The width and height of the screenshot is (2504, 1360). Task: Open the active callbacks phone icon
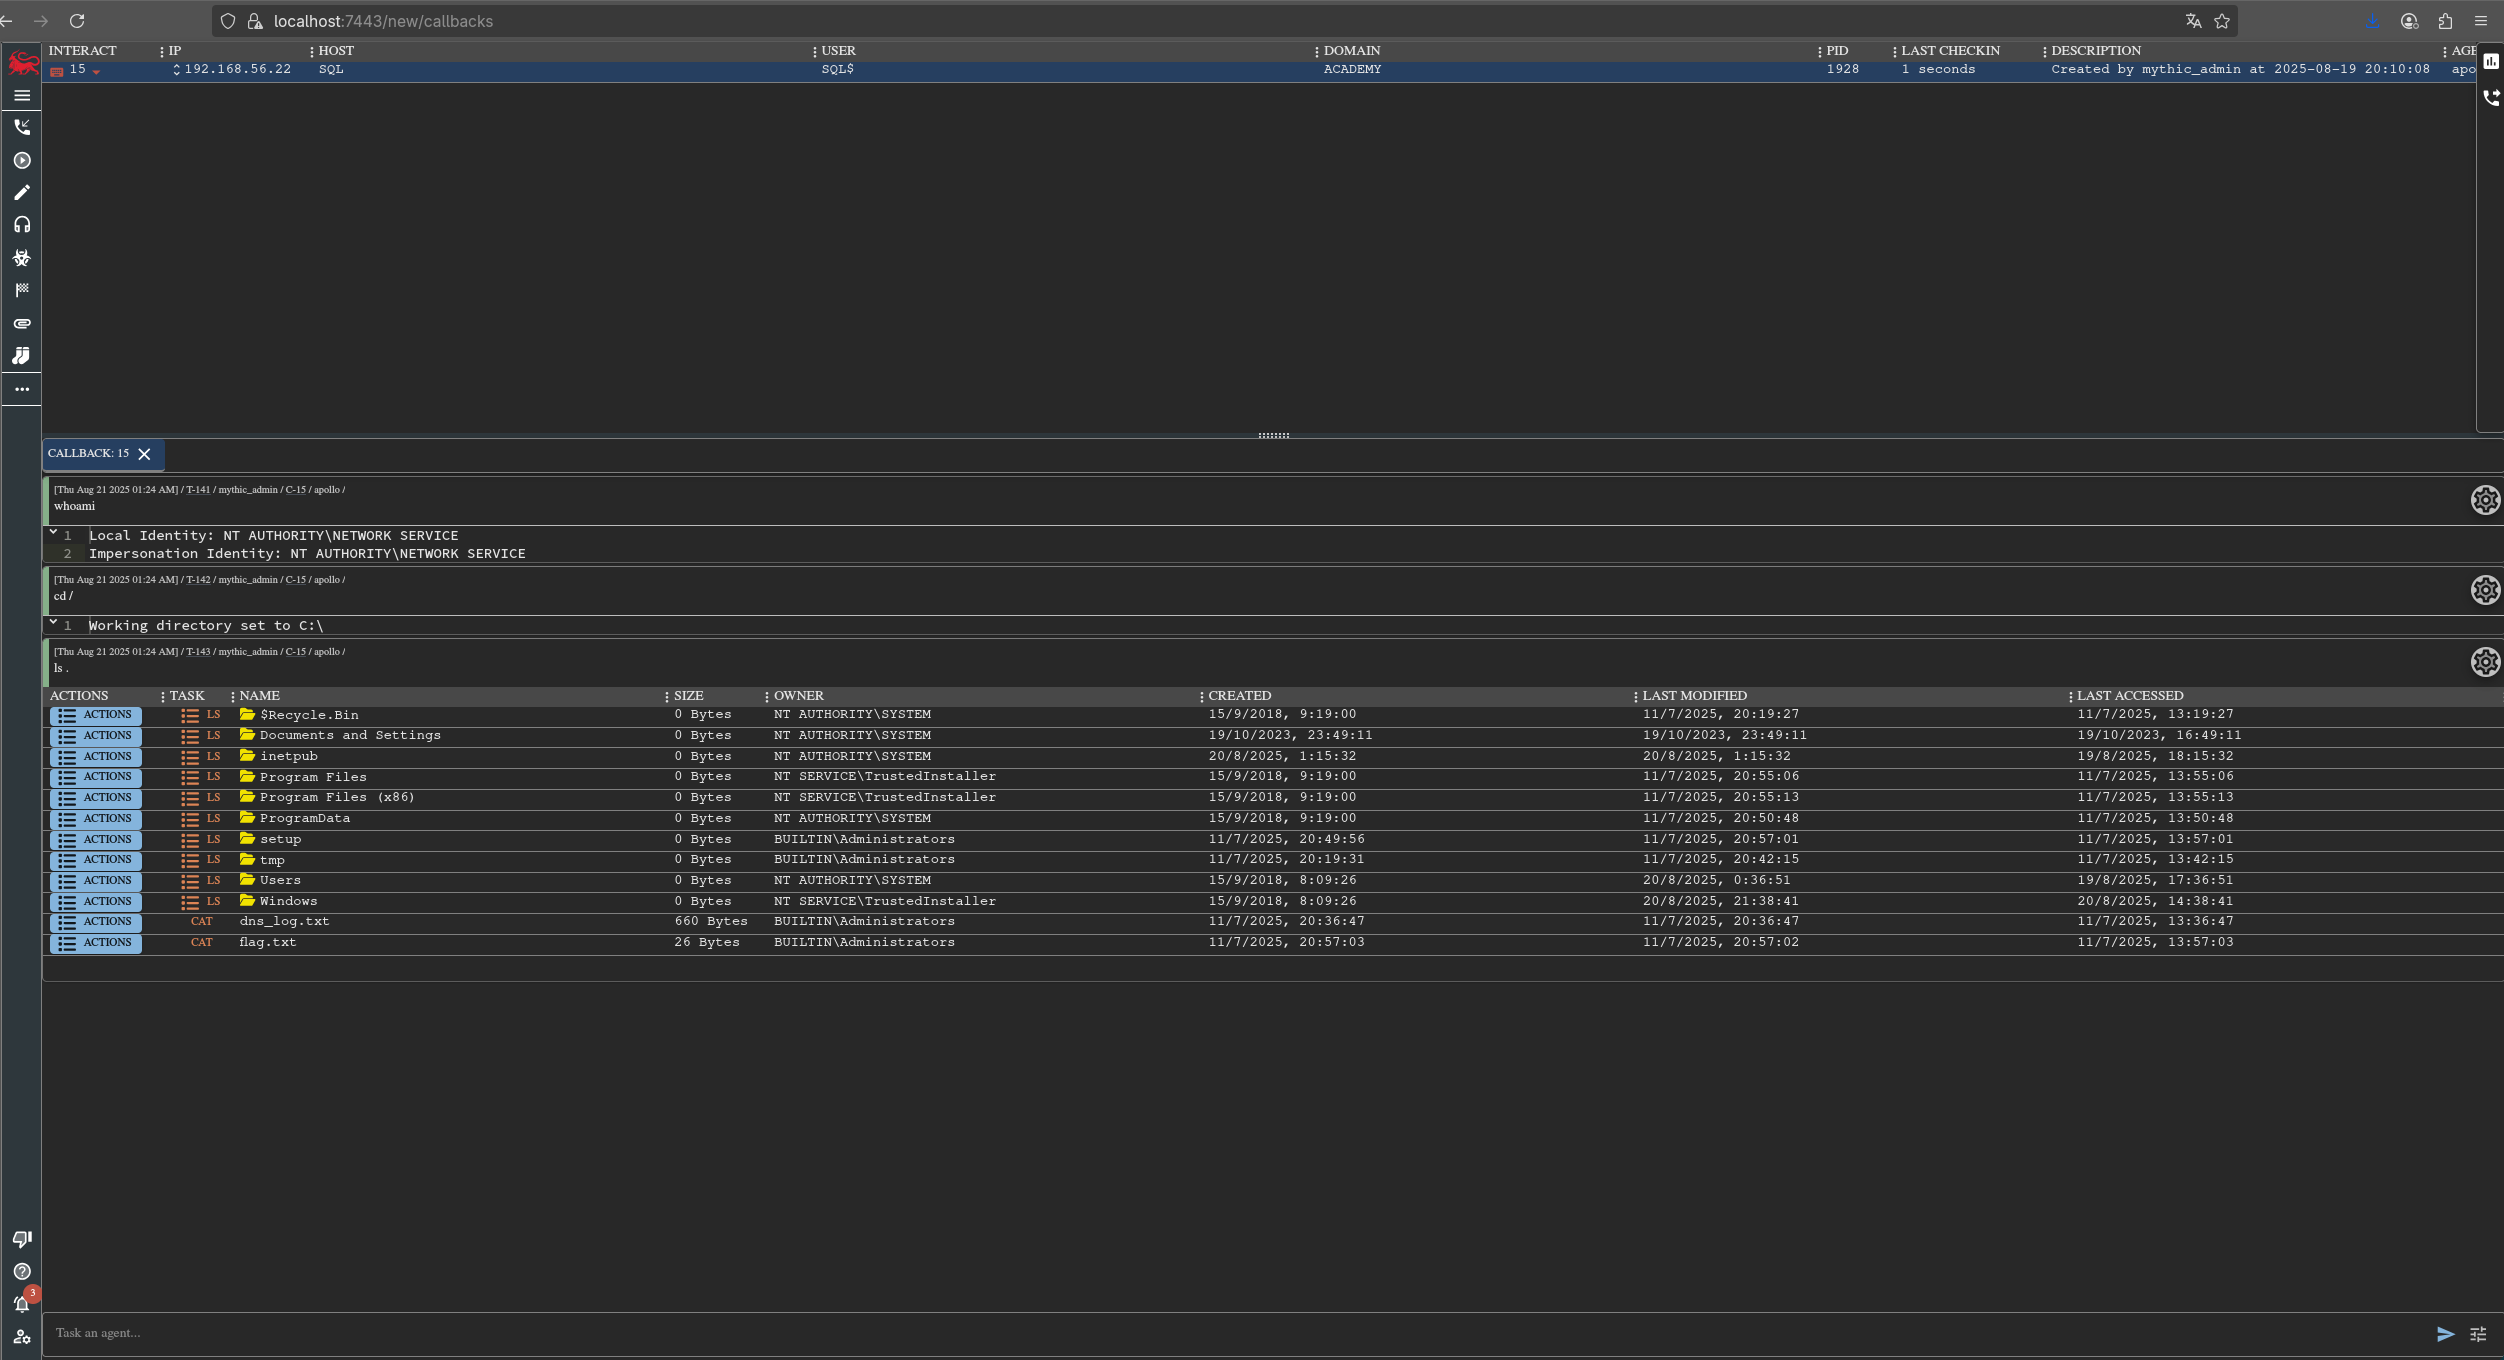pos(22,127)
